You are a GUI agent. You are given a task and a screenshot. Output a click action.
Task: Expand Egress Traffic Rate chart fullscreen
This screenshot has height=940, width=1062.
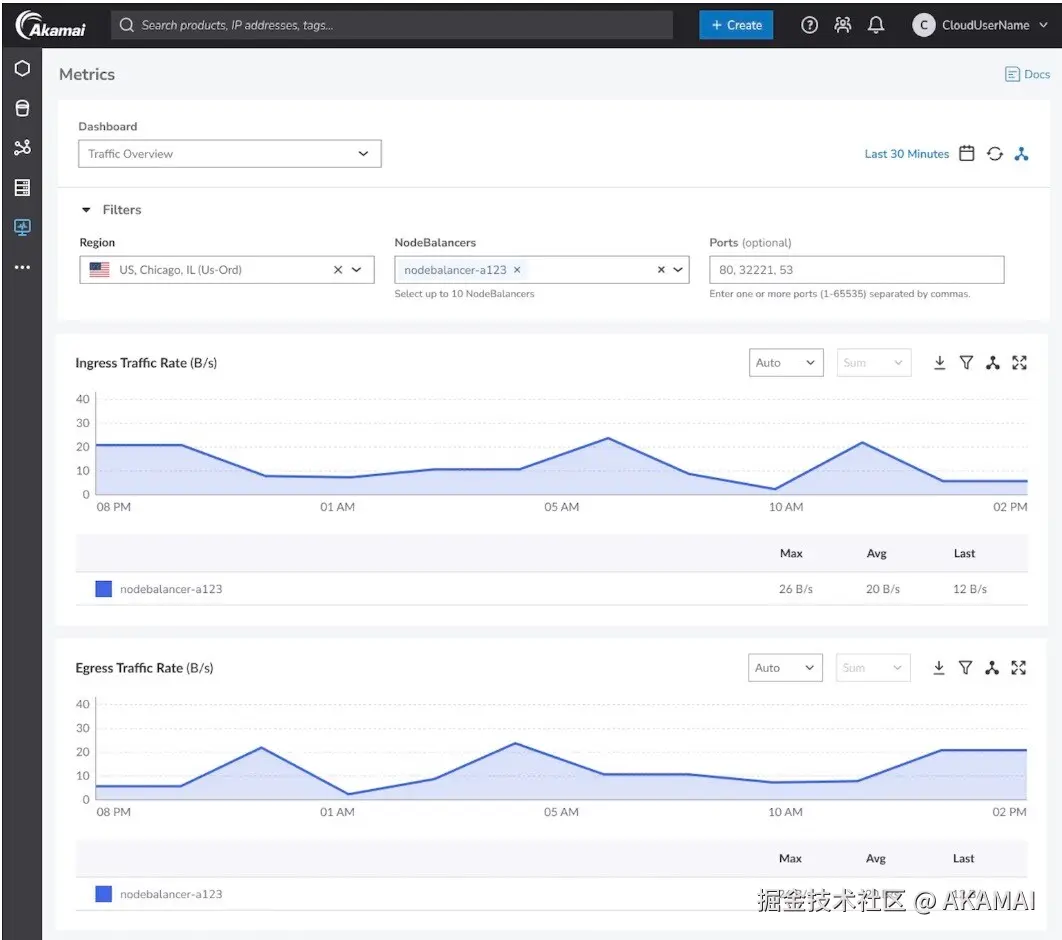click(1018, 668)
